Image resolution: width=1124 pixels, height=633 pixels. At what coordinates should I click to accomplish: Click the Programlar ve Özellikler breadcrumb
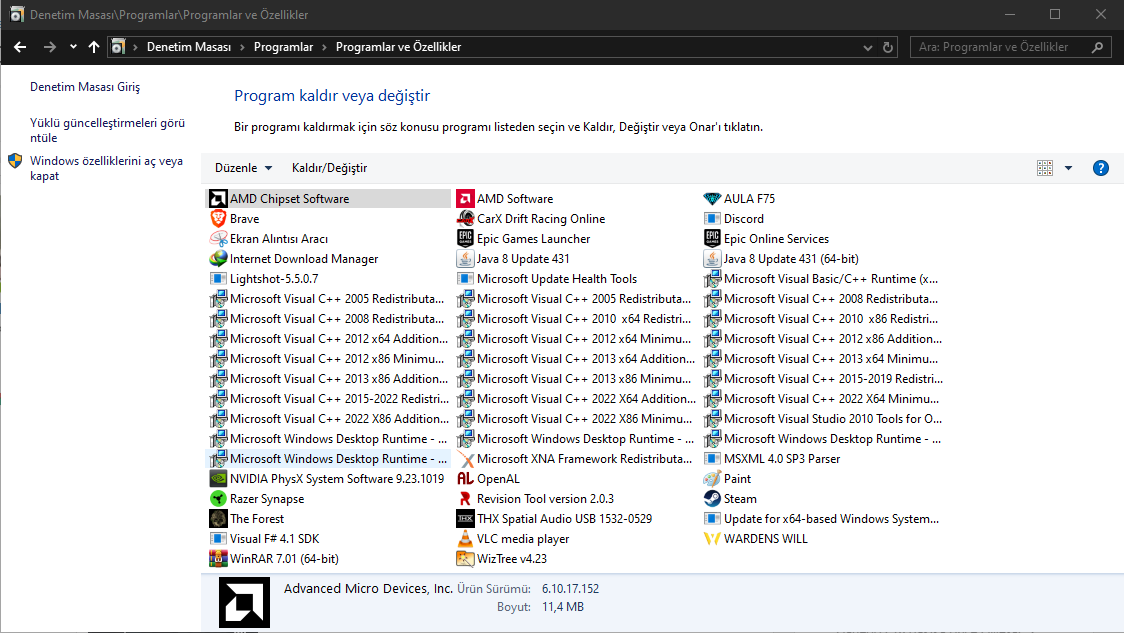399,47
